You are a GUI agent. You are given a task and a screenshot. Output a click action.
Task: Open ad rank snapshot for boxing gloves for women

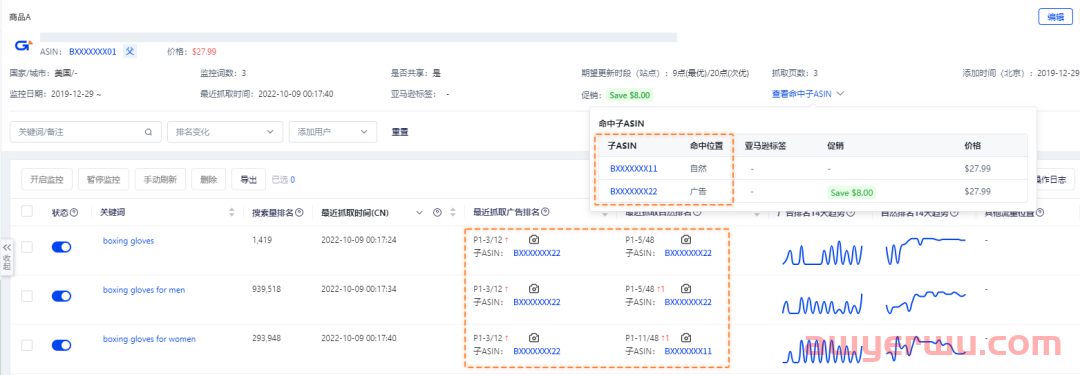(534, 338)
